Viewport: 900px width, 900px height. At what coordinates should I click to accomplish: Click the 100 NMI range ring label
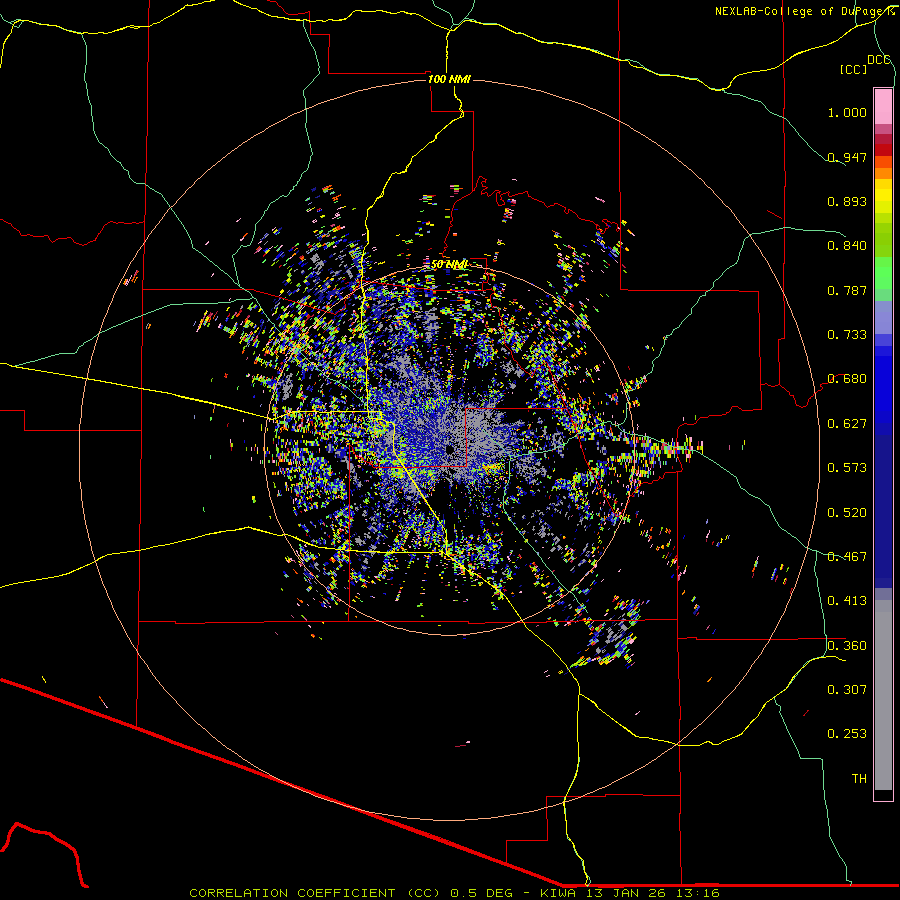[449, 79]
